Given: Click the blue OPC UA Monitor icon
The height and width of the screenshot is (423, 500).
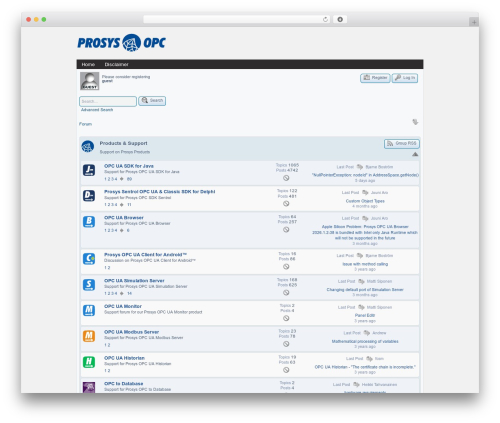Looking at the screenshot, I should (x=89, y=310).
